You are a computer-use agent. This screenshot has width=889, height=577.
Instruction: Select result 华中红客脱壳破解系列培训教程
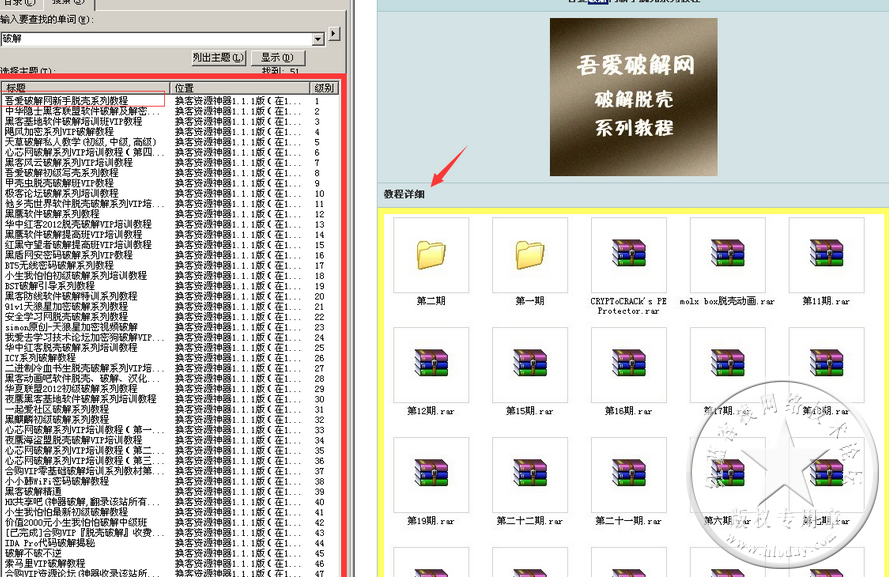(71, 347)
